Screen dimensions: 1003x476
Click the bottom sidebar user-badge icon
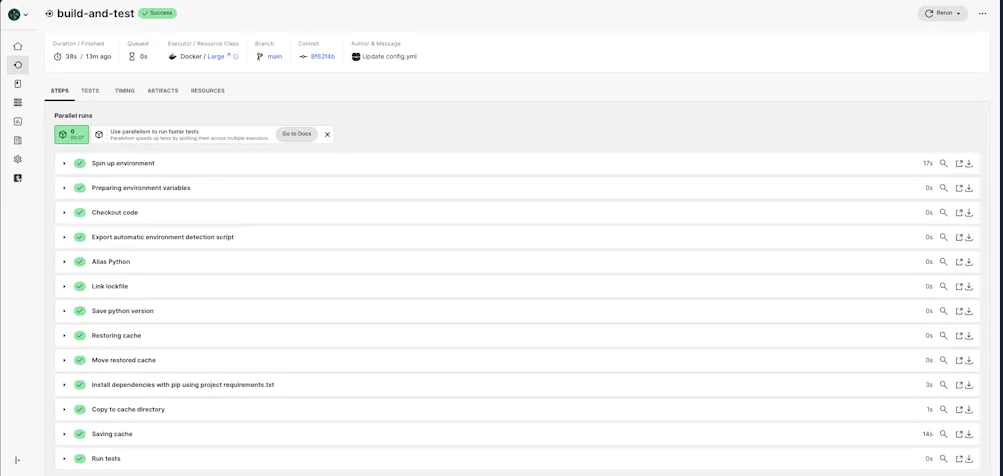18,178
